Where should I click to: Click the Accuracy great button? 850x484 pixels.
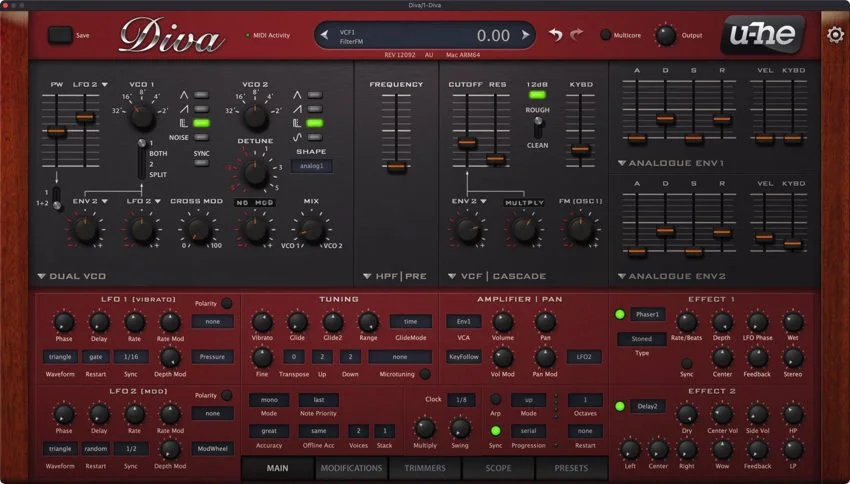[269, 431]
